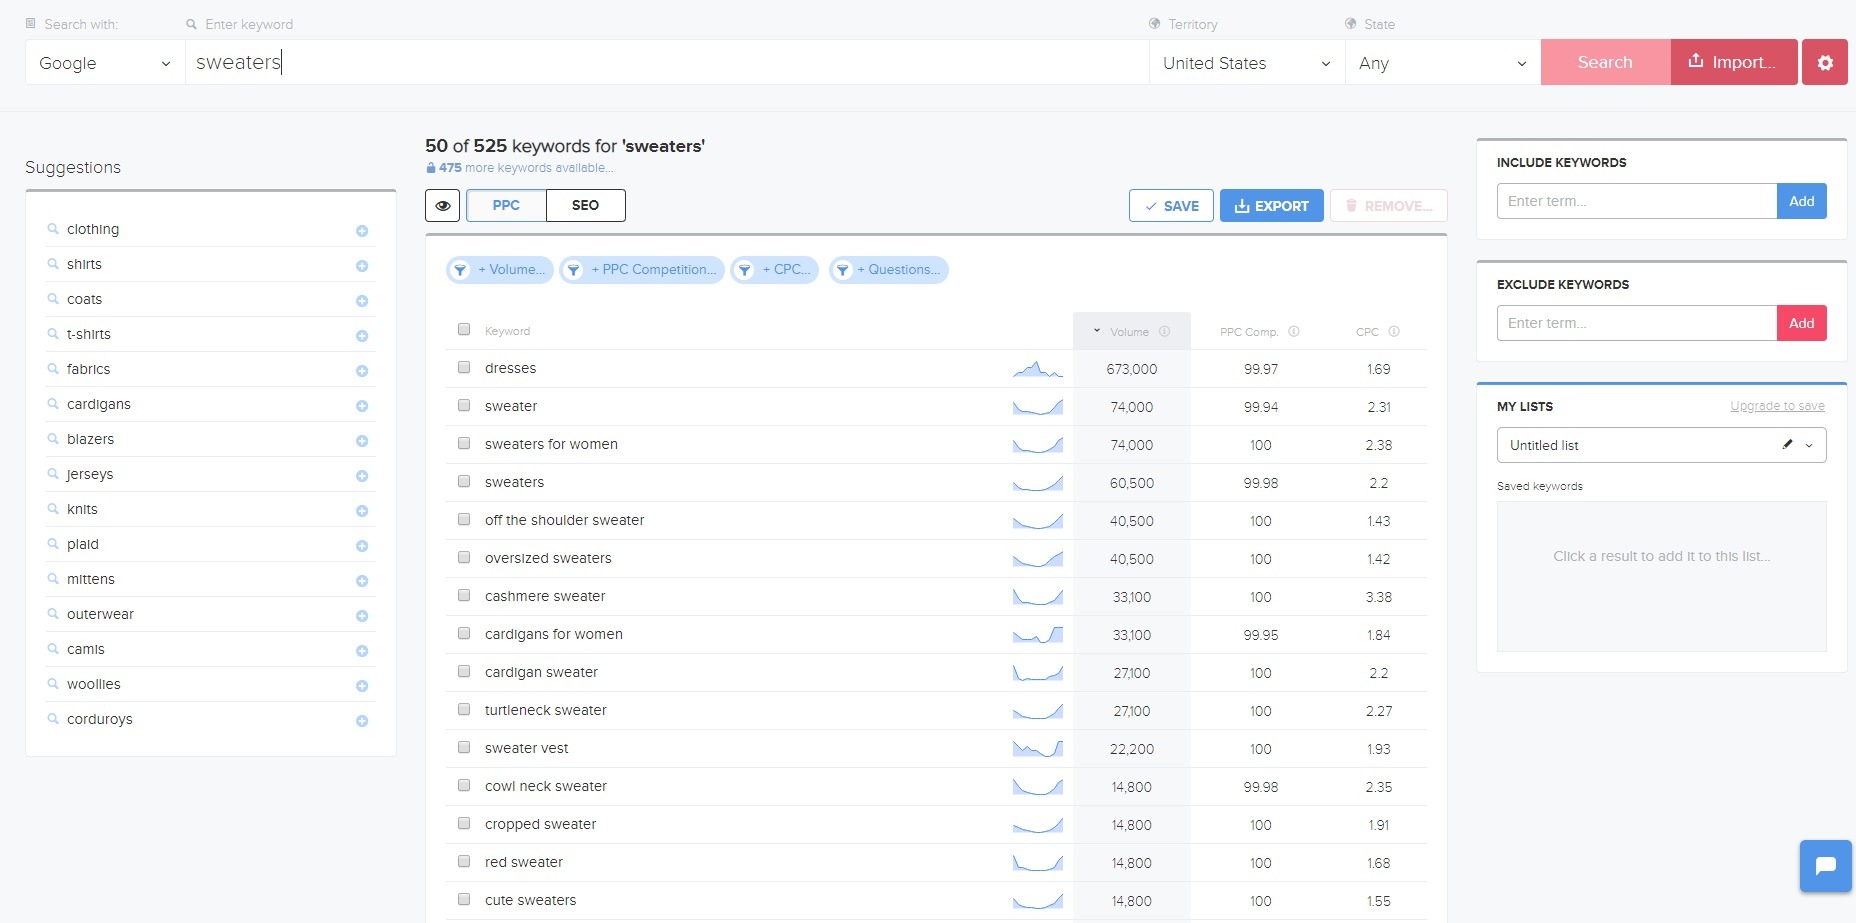This screenshot has height=923, width=1856.
Task: Add 'fabrics' suggestion with plus icon
Action: coord(362,371)
